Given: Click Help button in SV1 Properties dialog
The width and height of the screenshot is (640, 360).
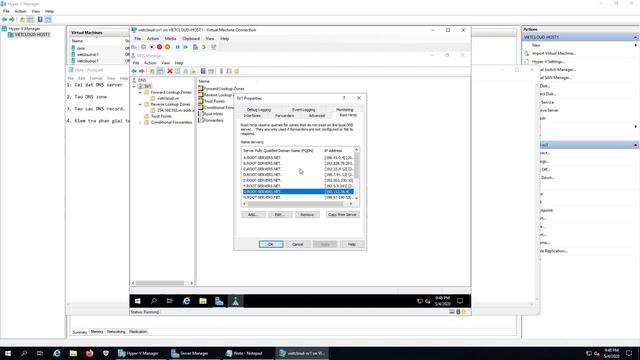Looking at the screenshot, I should (351, 244).
